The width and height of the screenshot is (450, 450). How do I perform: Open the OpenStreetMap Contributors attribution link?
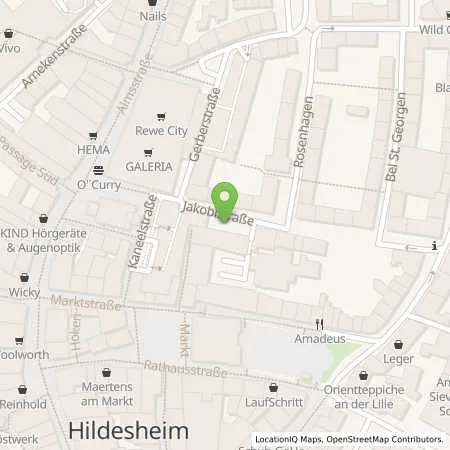[385, 440]
